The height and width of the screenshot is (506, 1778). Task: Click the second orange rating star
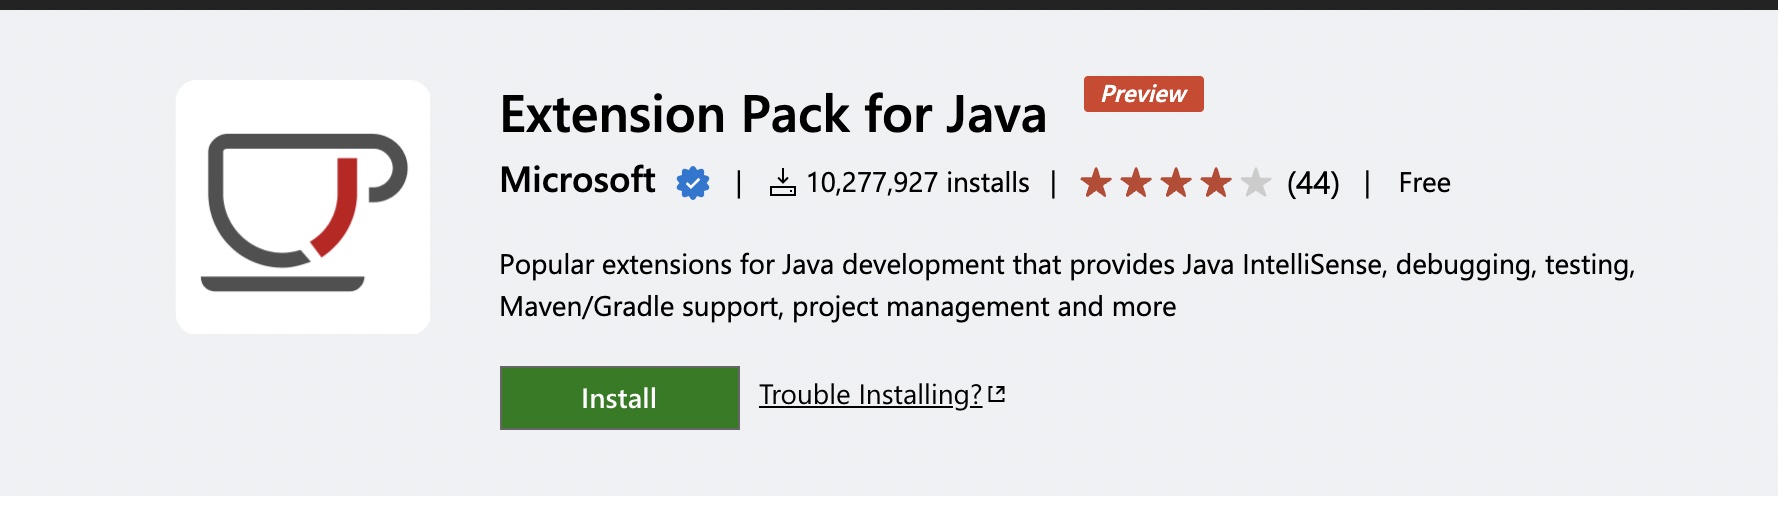[x=1136, y=183]
